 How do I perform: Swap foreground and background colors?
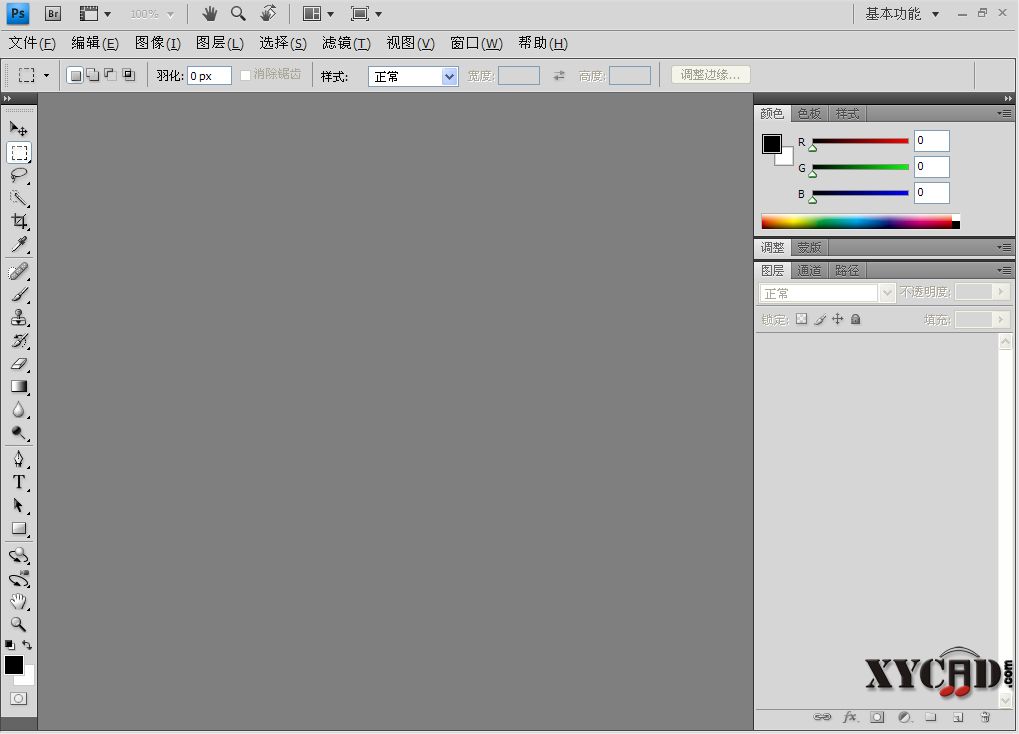tap(27, 645)
